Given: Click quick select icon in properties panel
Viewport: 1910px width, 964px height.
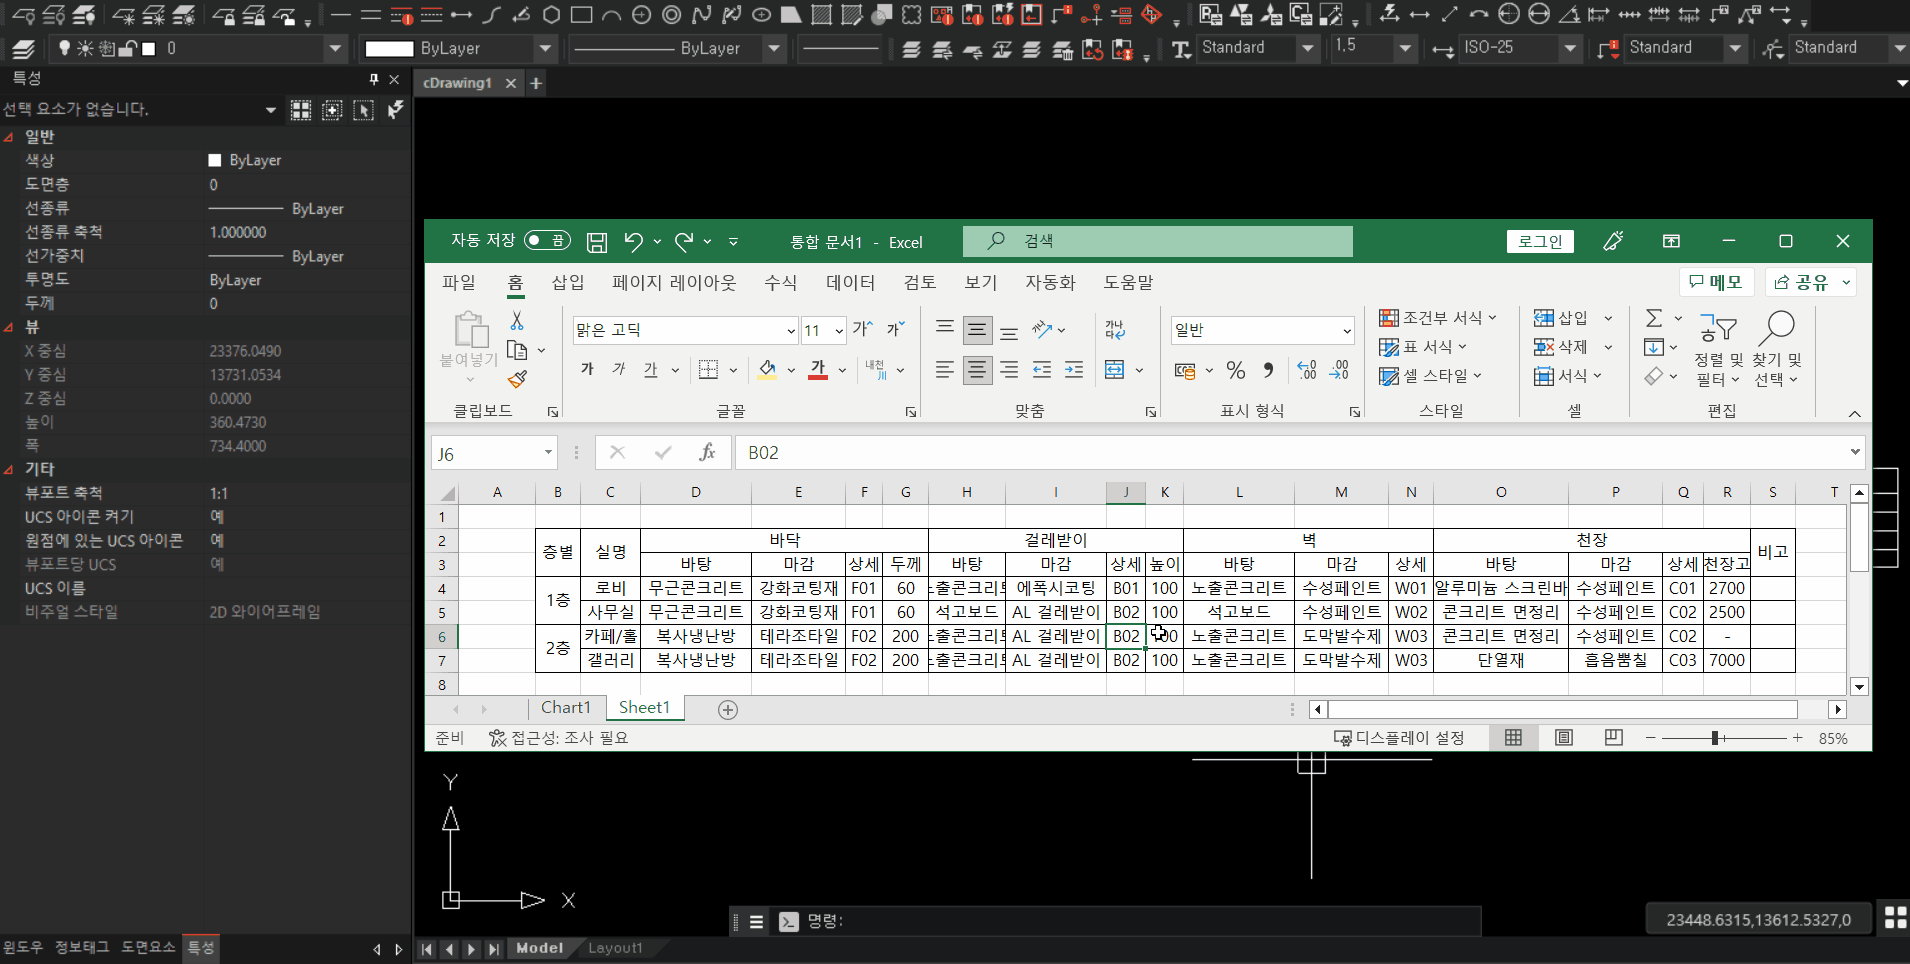Looking at the screenshot, I should tap(396, 109).
